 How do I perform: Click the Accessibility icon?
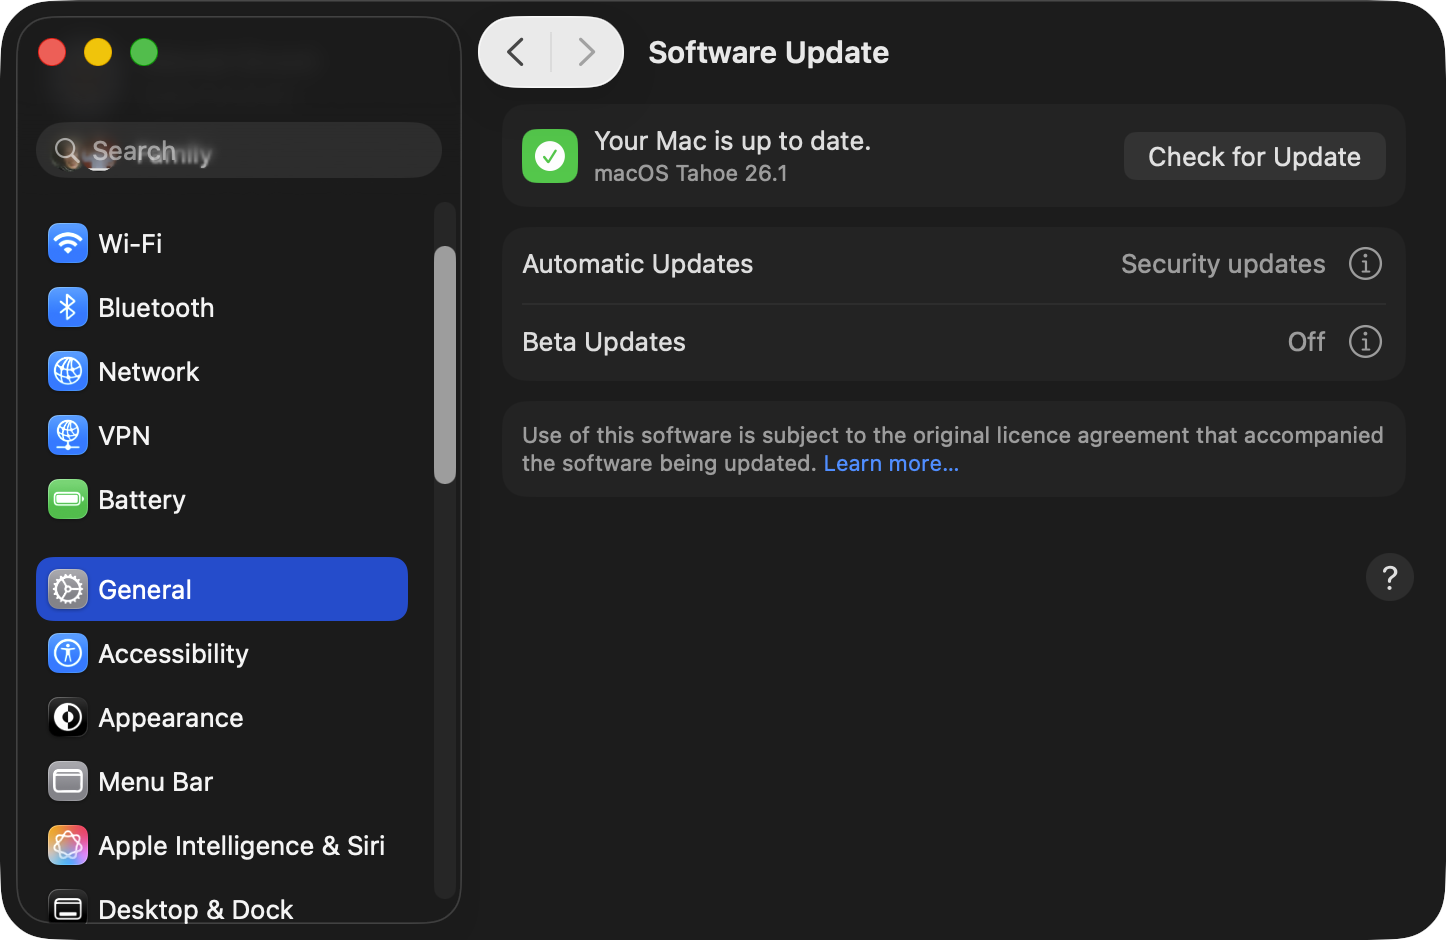click(68, 653)
